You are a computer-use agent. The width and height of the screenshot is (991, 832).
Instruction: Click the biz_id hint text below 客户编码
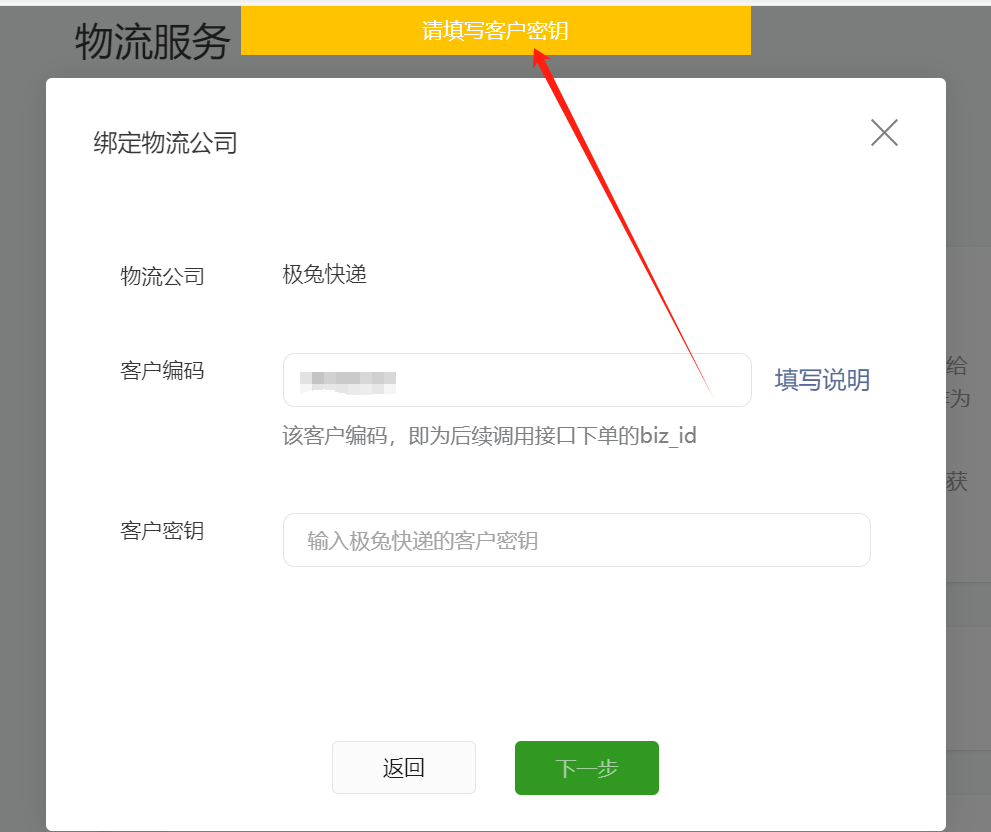click(x=489, y=436)
